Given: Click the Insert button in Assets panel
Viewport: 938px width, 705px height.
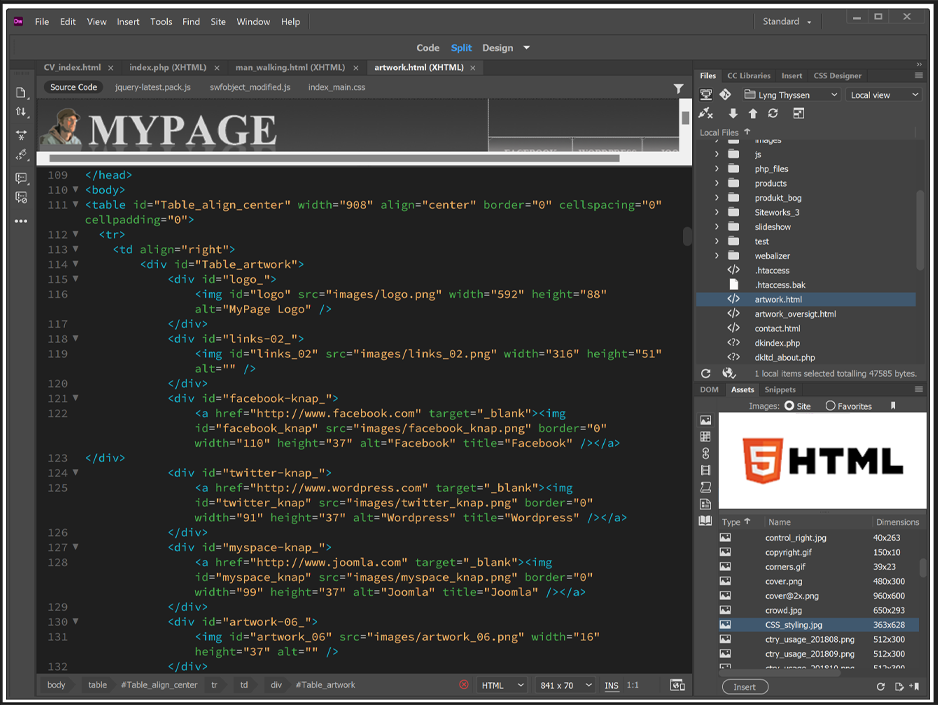Looking at the screenshot, I should (745, 687).
